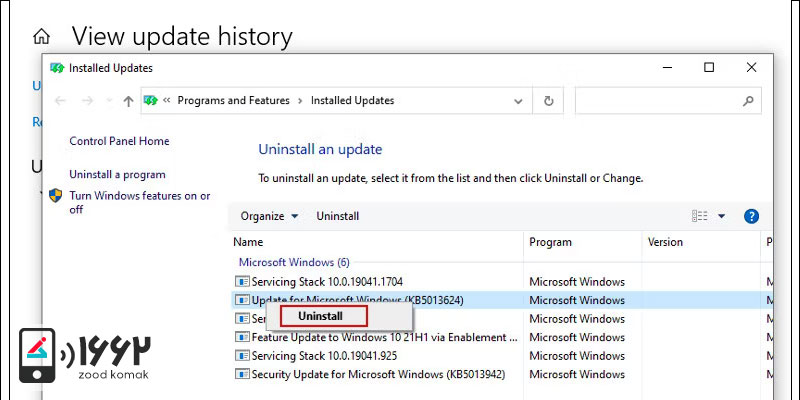
Task: Click Microsoft Windows program cell for KB5013942
Action: tap(577, 374)
